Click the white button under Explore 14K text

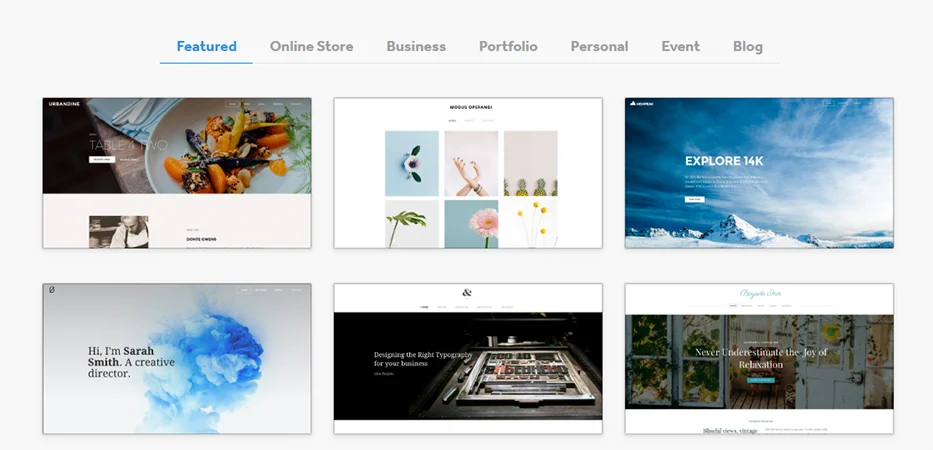[694, 199]
